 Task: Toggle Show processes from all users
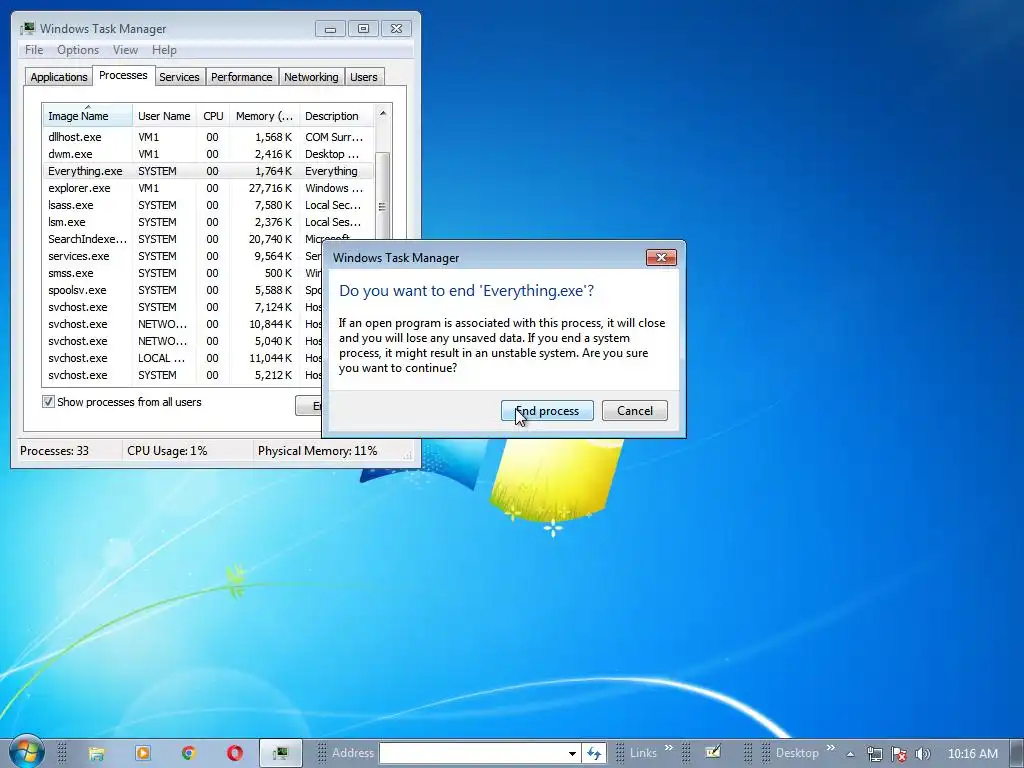[48, 402]
